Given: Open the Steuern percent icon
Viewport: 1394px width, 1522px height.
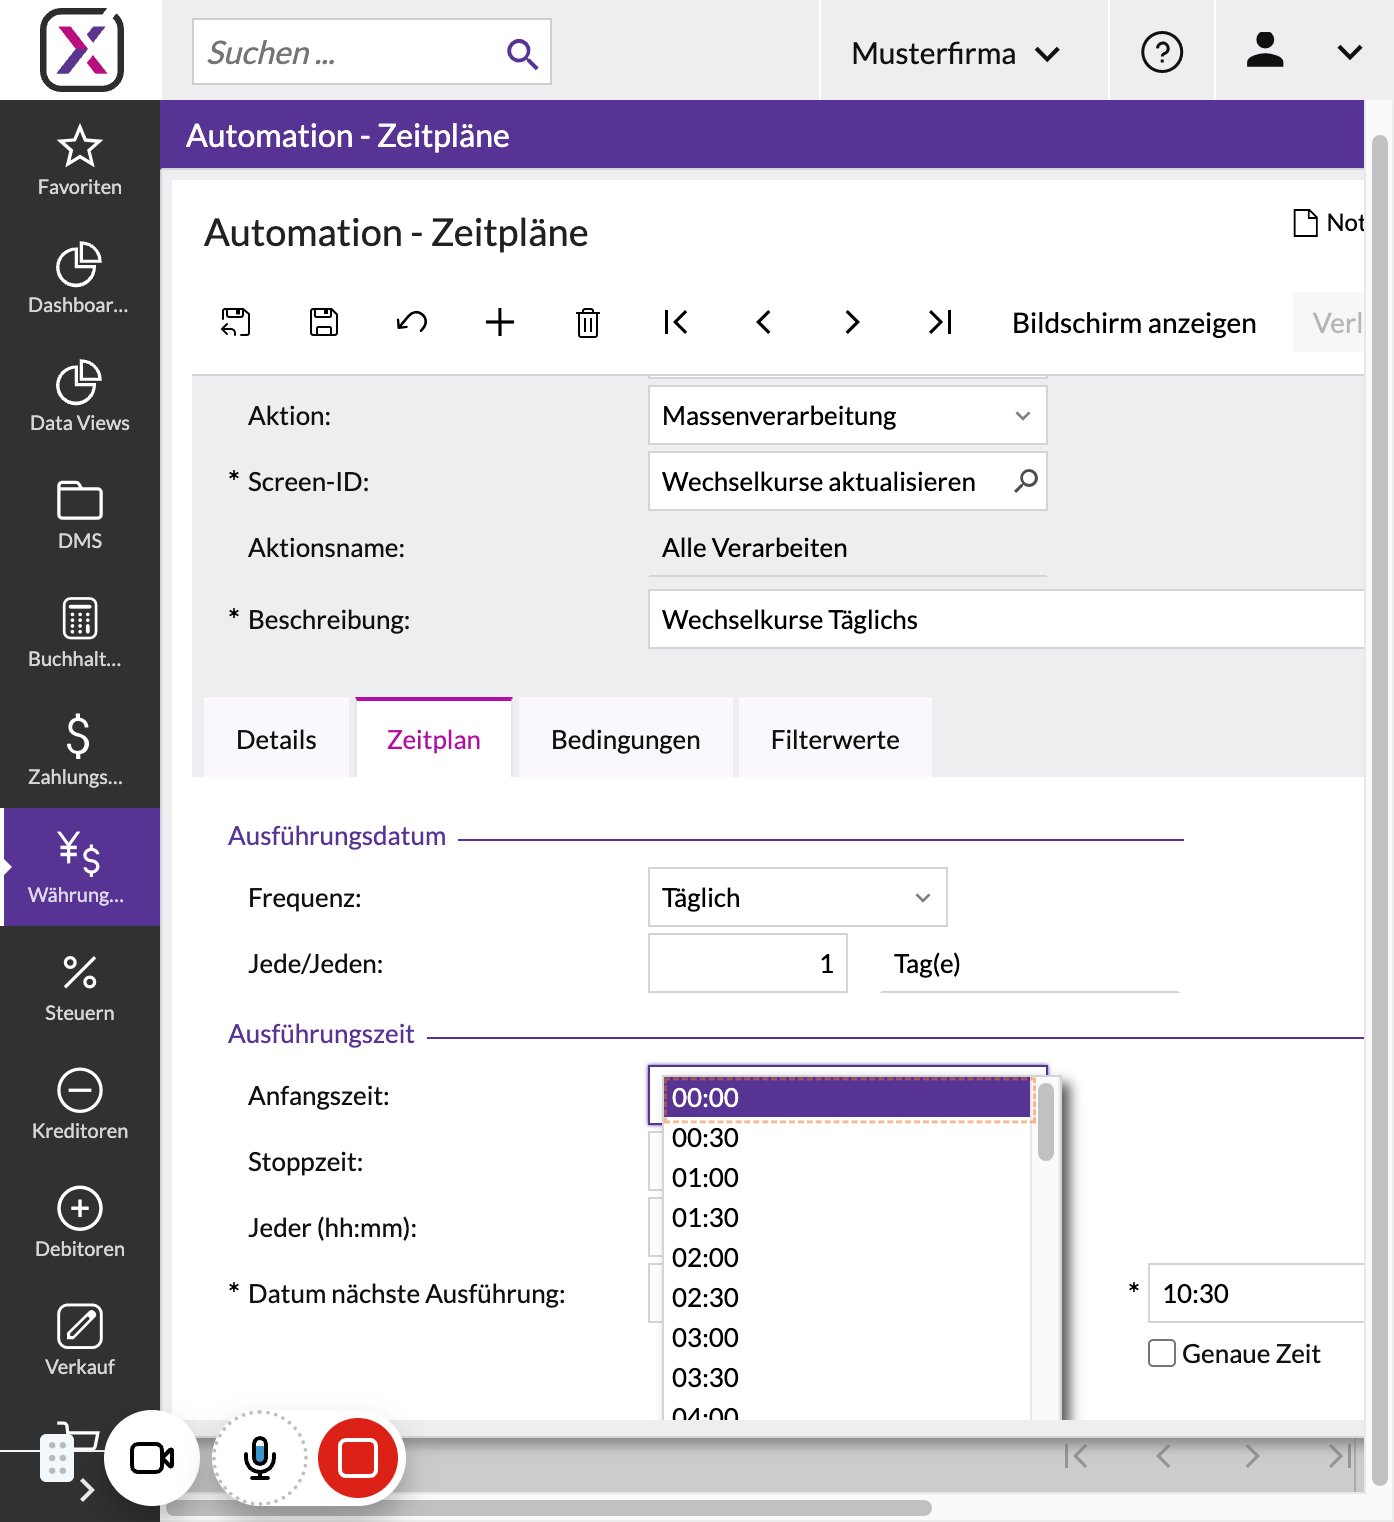Looking at the screenshot, I should 80,973.
